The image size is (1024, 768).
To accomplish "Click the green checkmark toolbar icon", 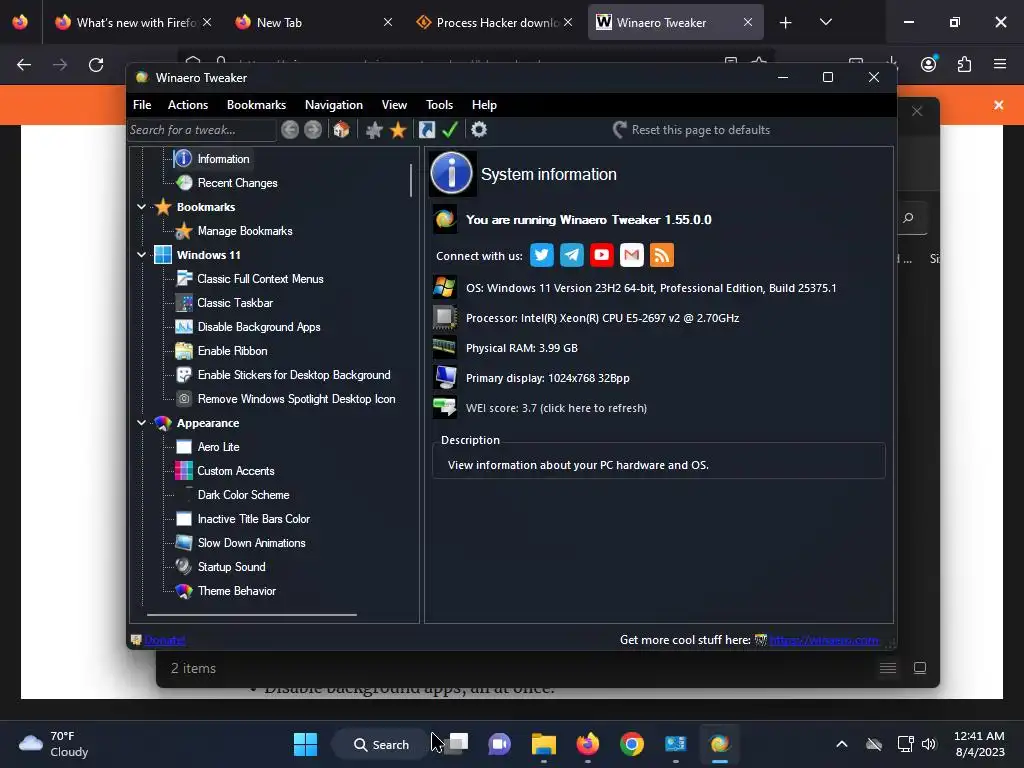I will coord(450,130).
